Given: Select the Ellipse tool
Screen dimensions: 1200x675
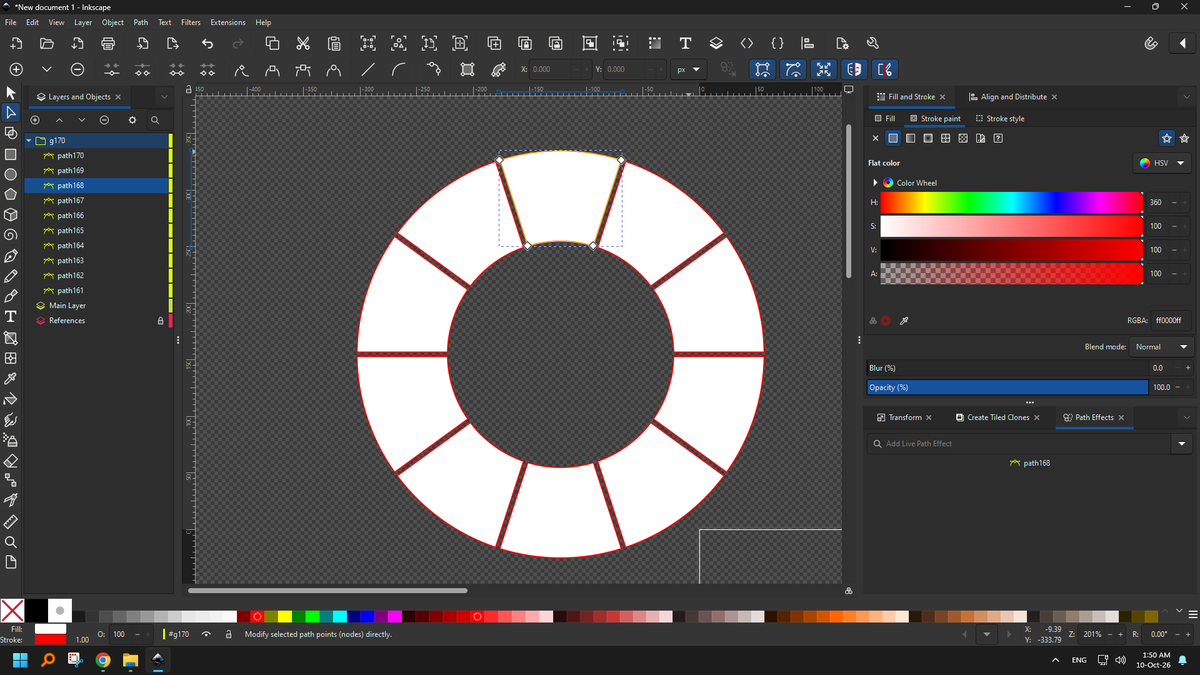Looking at the screenshot, I should [x=11, y=174].
